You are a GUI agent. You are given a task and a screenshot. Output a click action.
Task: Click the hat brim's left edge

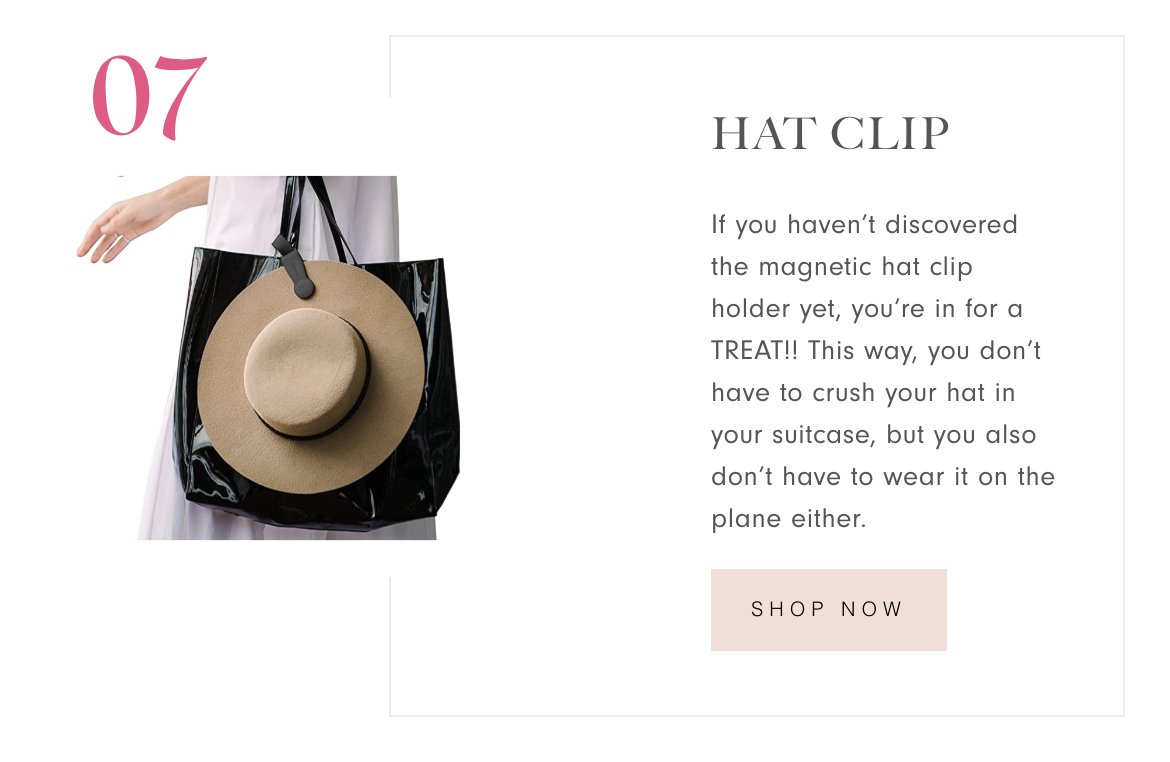[204, 377]
